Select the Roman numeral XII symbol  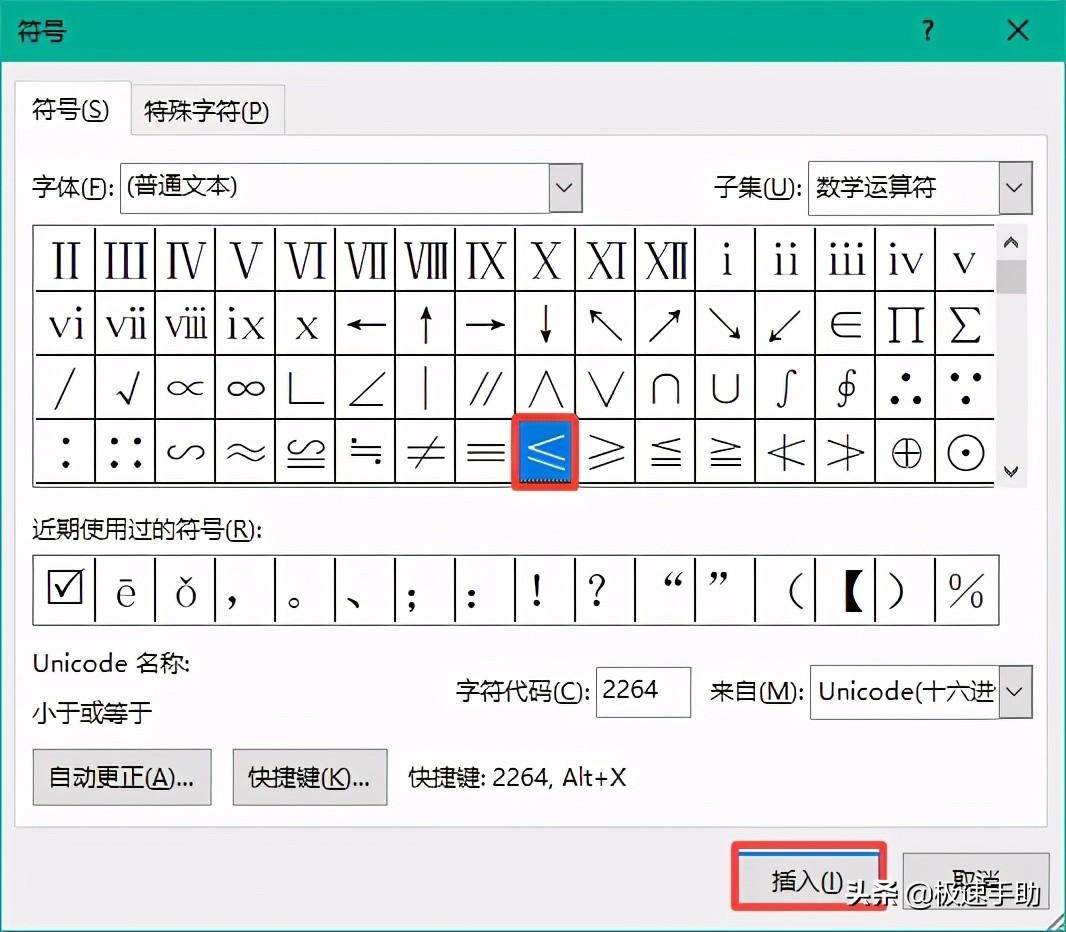[664, 258]
